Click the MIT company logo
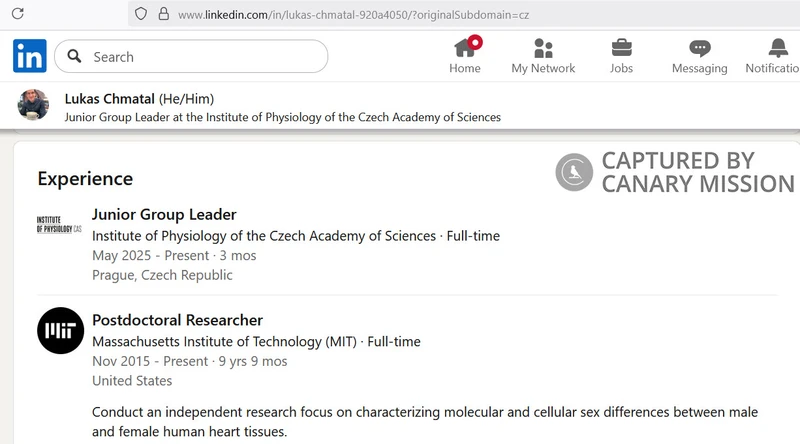 pyautogui.click(x=60, y=330)
